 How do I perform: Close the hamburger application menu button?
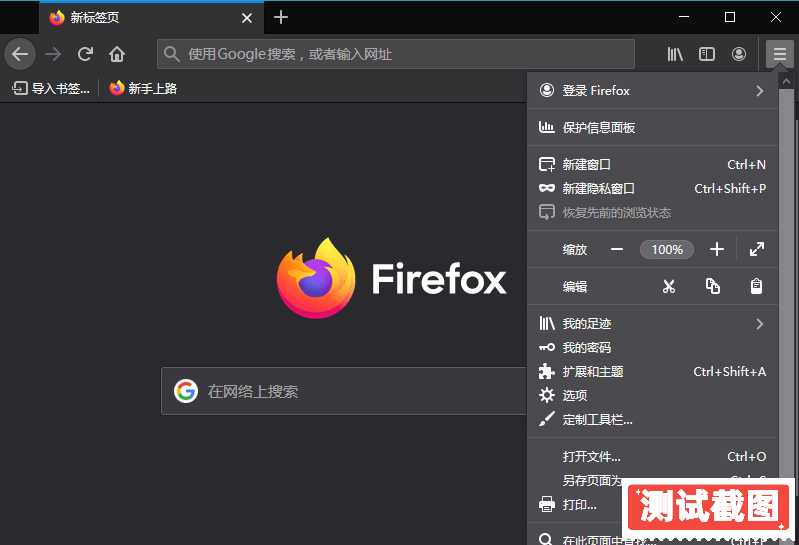tap(779, 54)
